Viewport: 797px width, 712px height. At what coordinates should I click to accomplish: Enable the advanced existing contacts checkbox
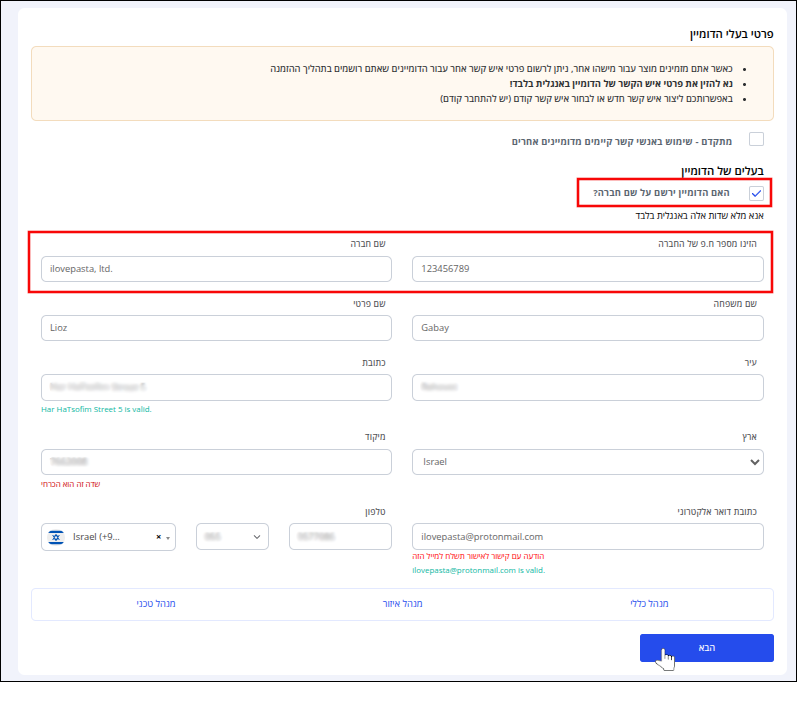click(756, 139)
